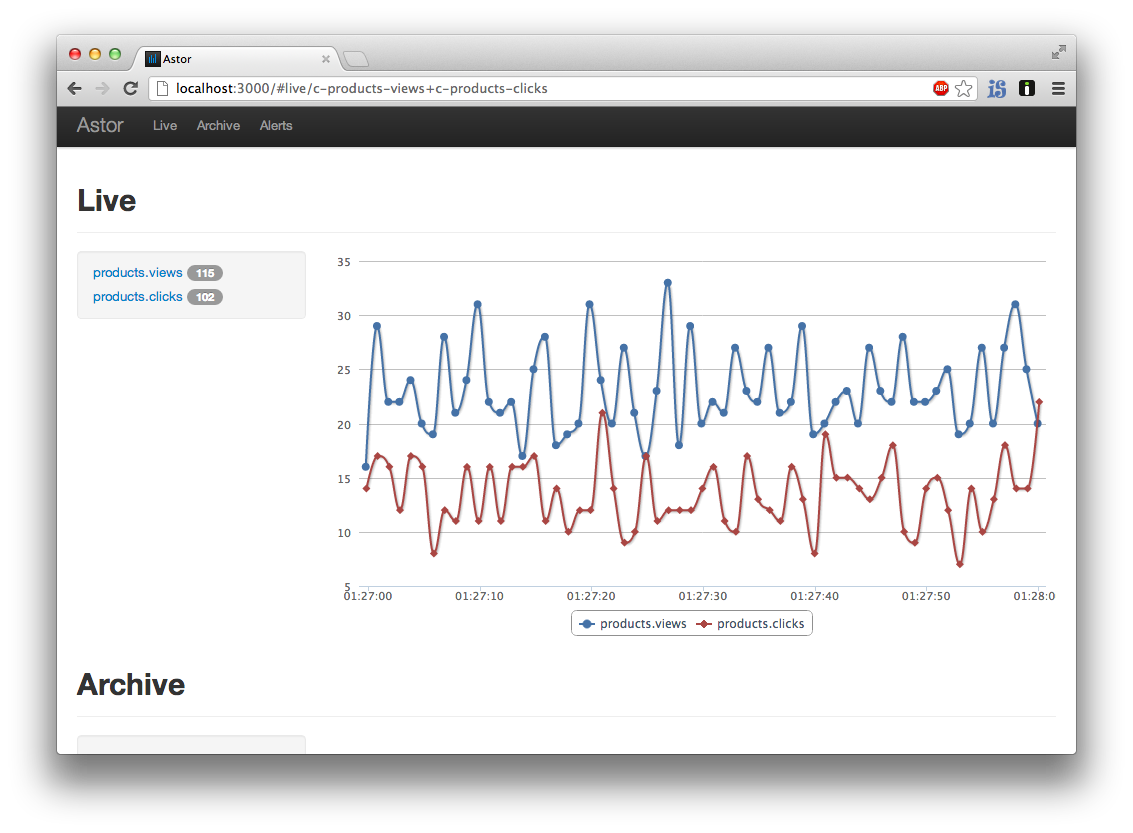The height and width of the screenshot is (833, 1133).
Task: Toggle products.views series in chart legend
Action: [x=633, y=623]
